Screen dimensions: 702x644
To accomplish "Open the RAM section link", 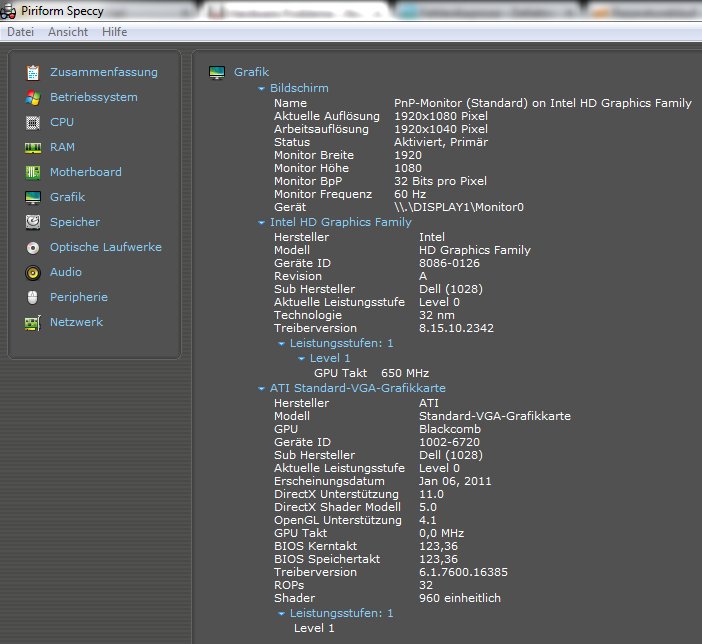I will (x=62, y=147).
